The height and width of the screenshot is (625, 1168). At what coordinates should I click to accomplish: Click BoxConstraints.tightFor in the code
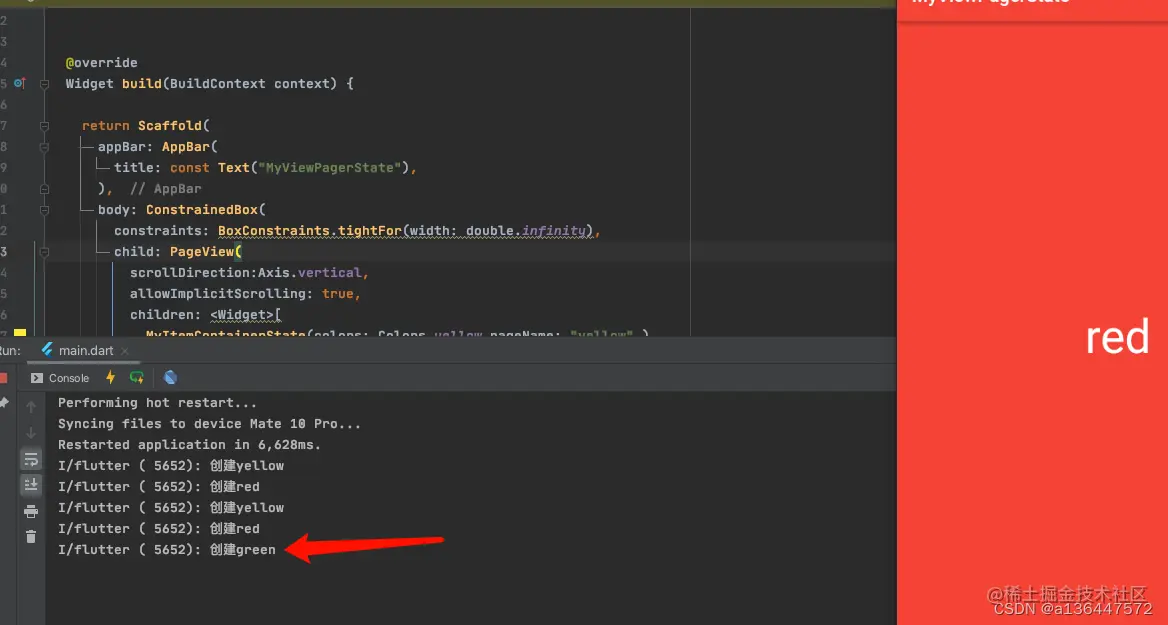pos(309,231)
